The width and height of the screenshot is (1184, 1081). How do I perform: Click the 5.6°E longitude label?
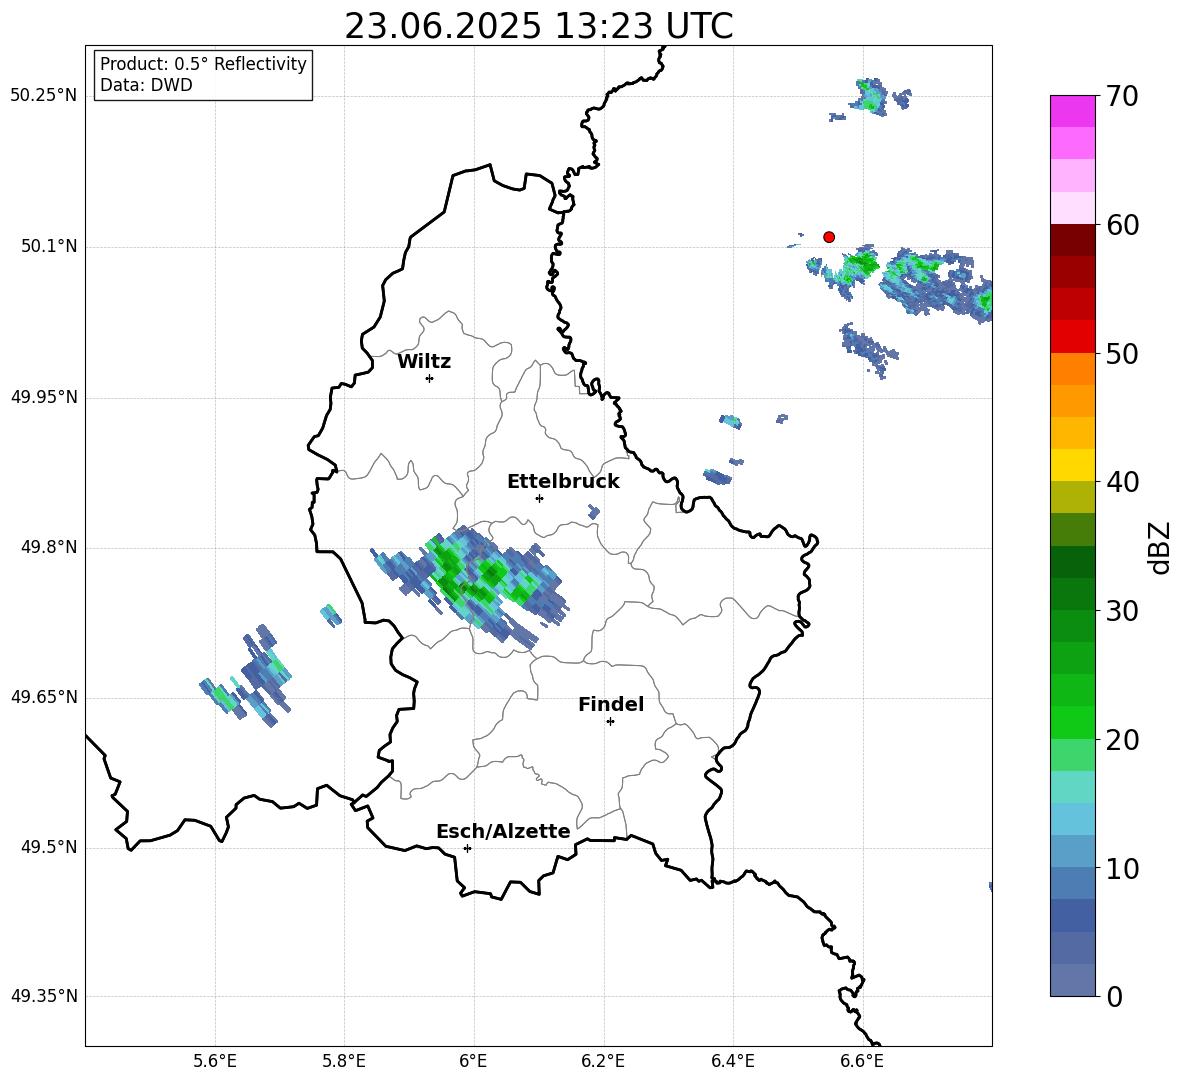[x=215, y=1061]
